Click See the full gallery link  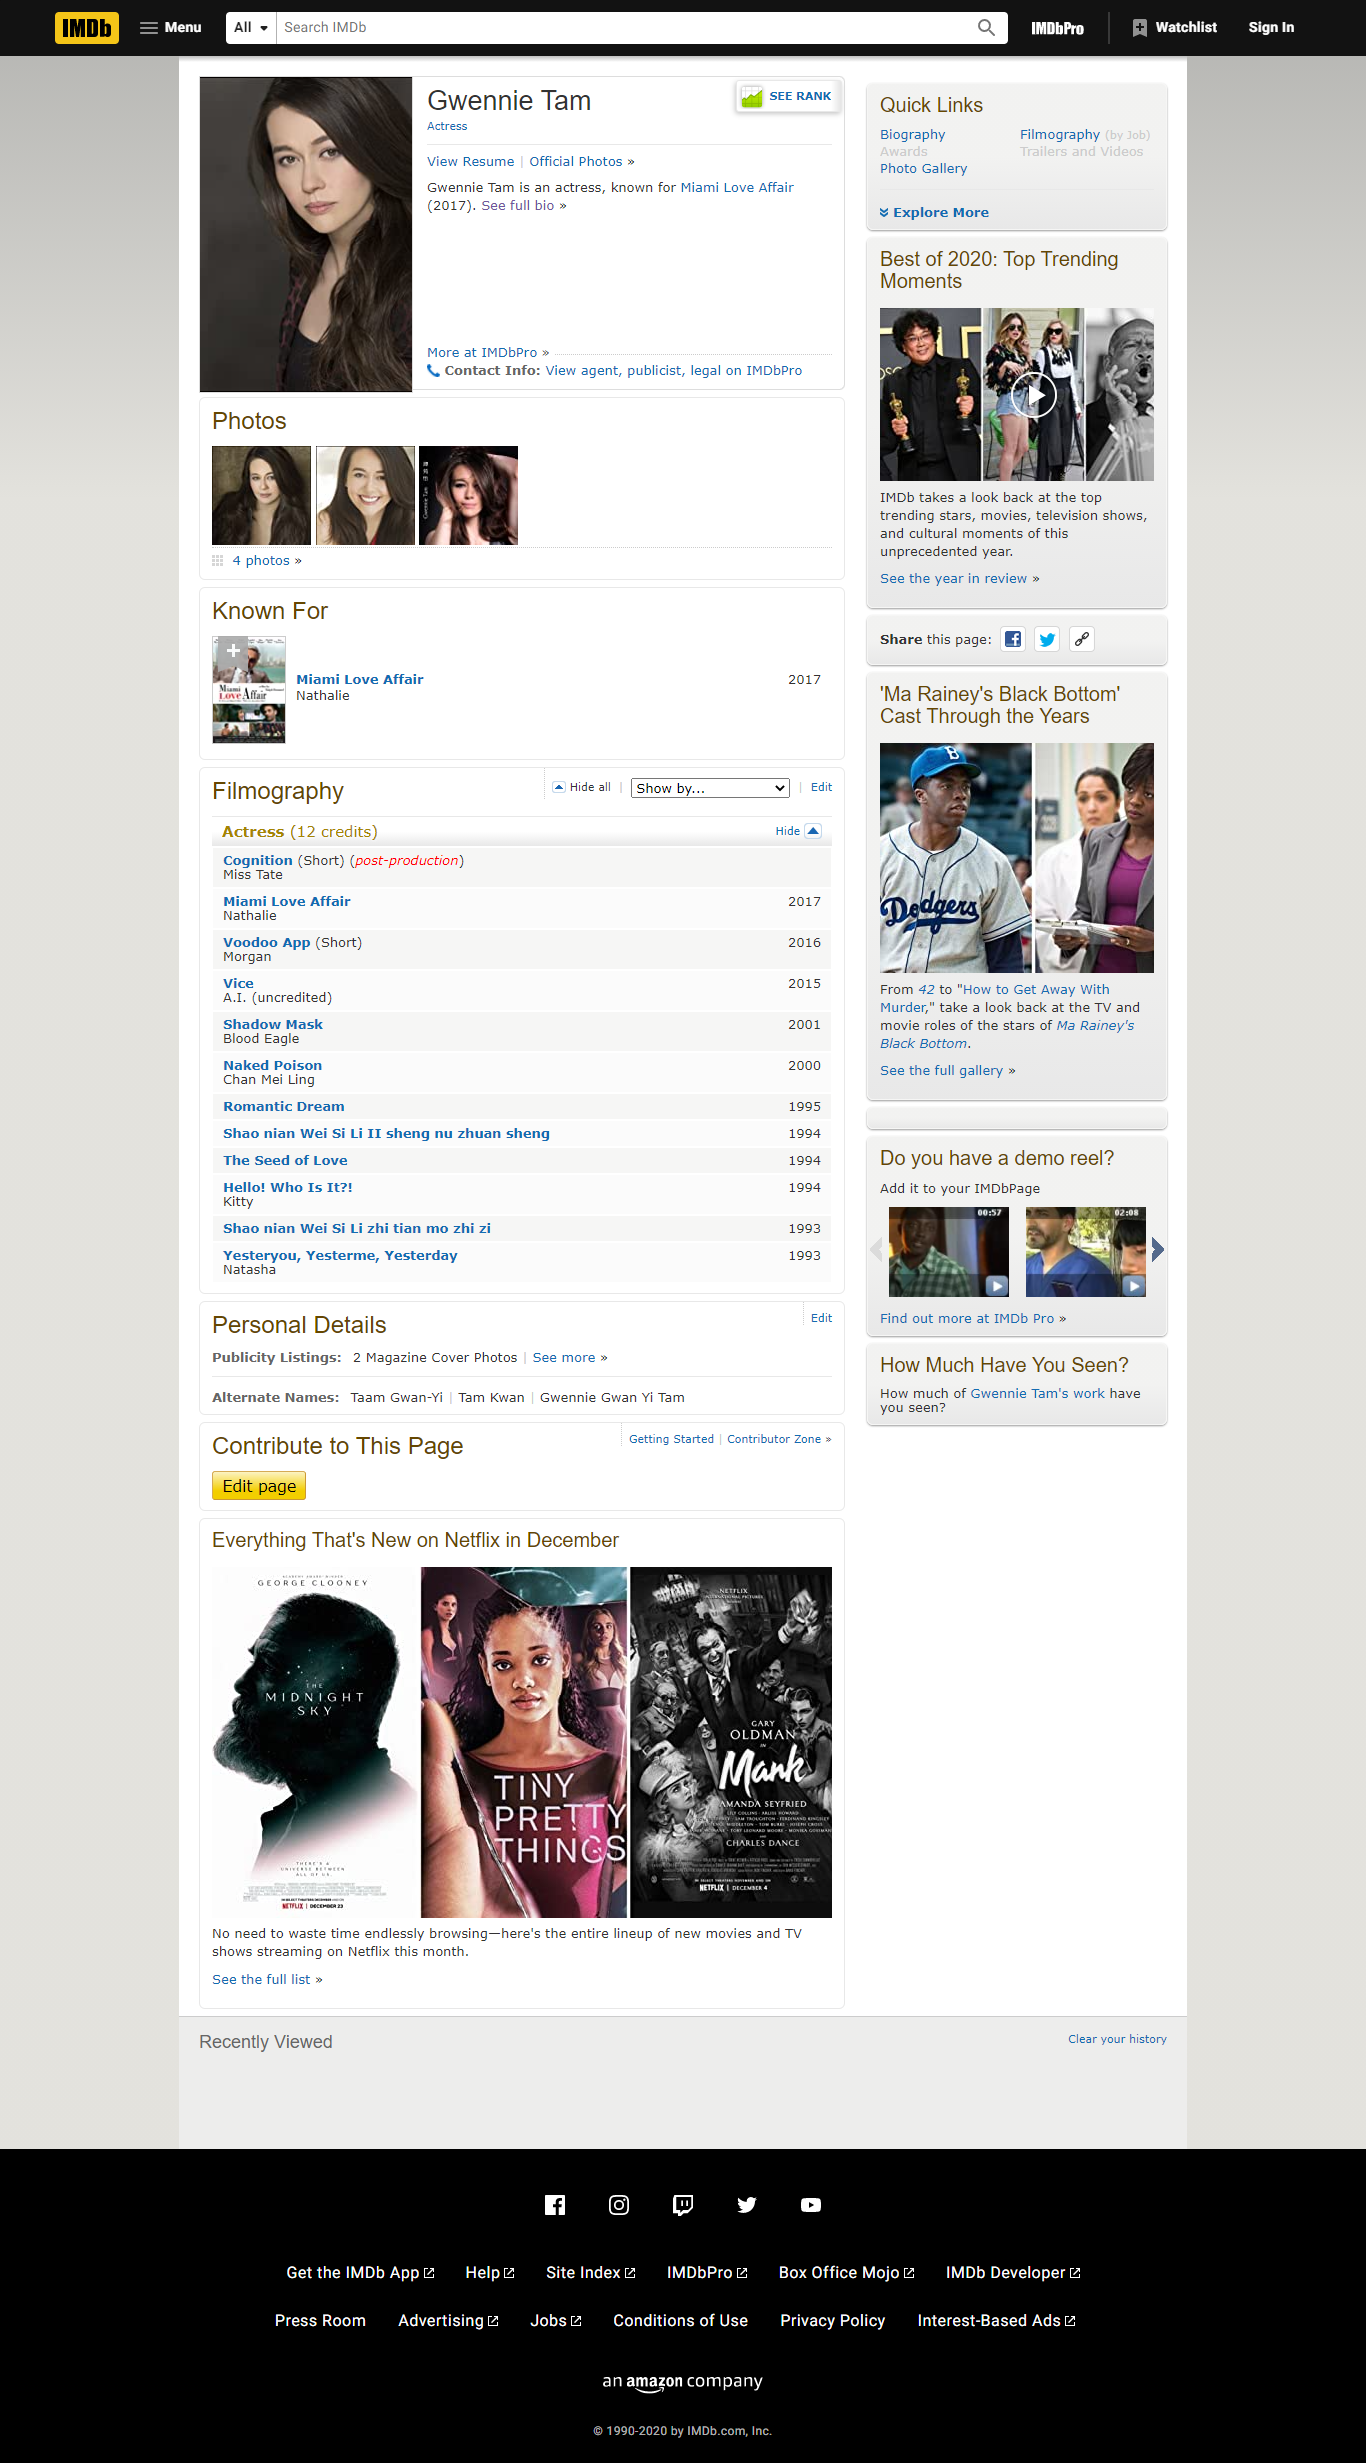941,1070
